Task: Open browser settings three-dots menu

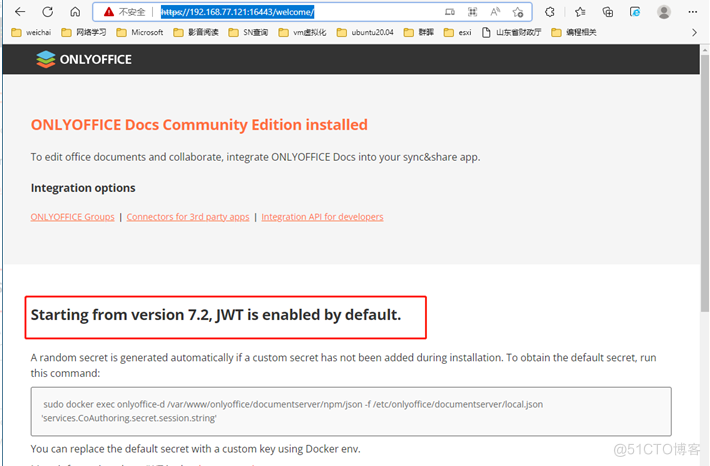Action: 692,12
